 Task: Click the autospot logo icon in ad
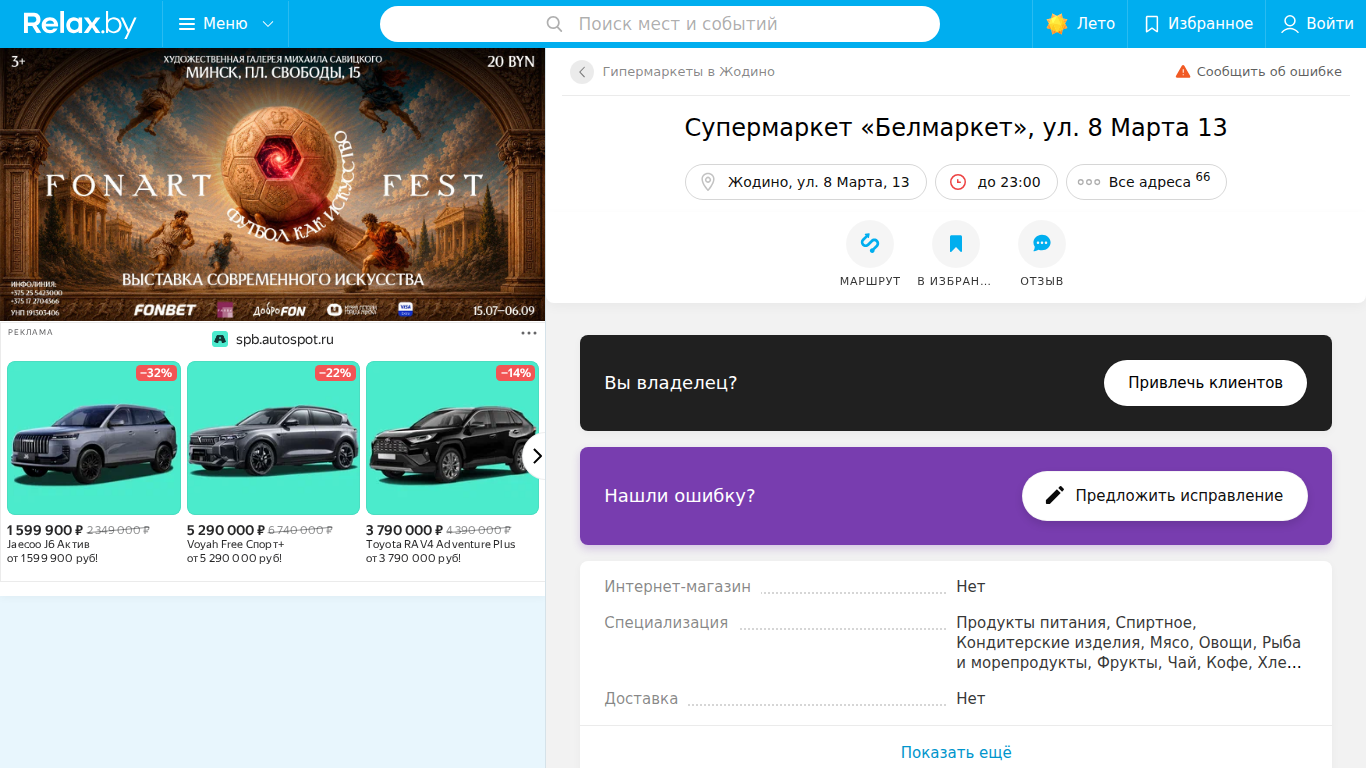(x=220, y=339)
